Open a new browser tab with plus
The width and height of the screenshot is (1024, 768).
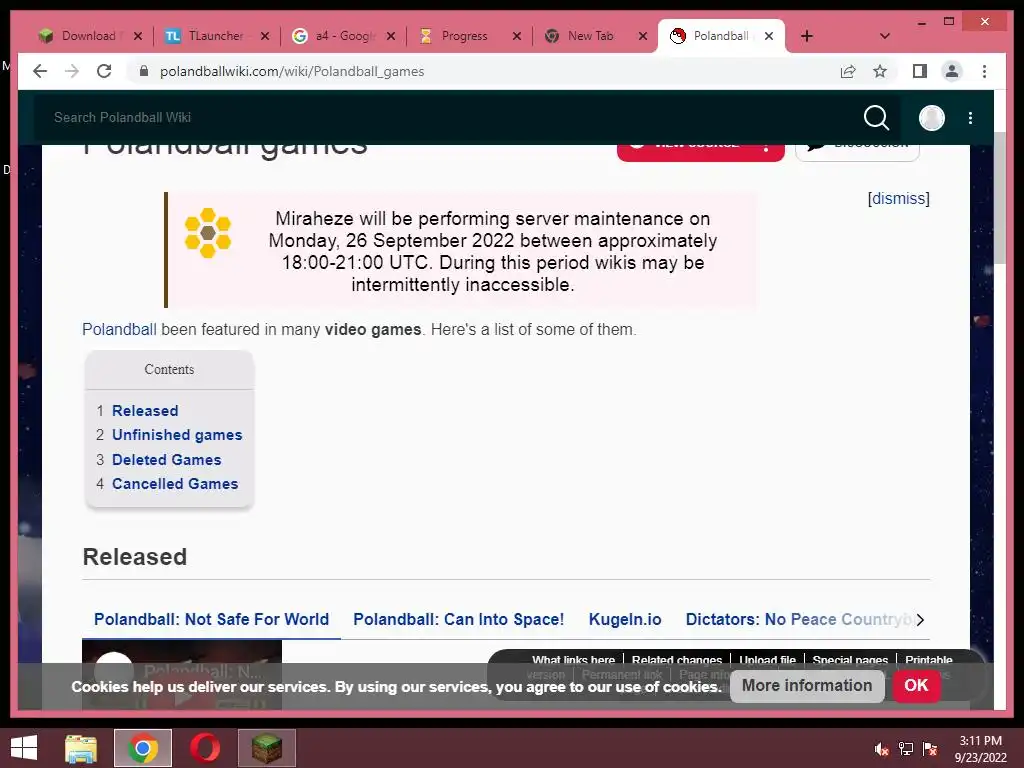[x=807, y=36]
